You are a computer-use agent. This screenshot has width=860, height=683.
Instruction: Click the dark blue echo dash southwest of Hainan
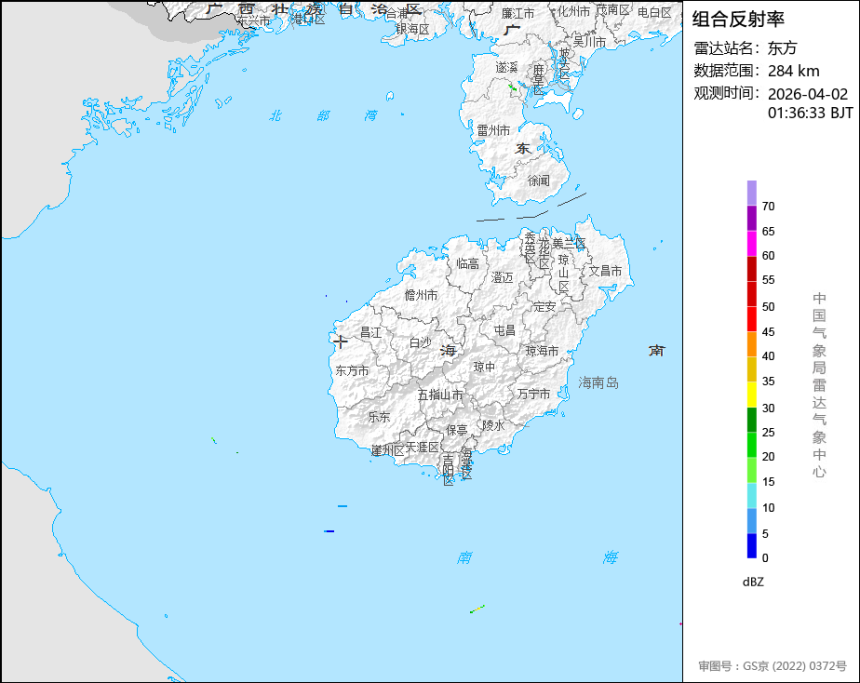(329, 531)
